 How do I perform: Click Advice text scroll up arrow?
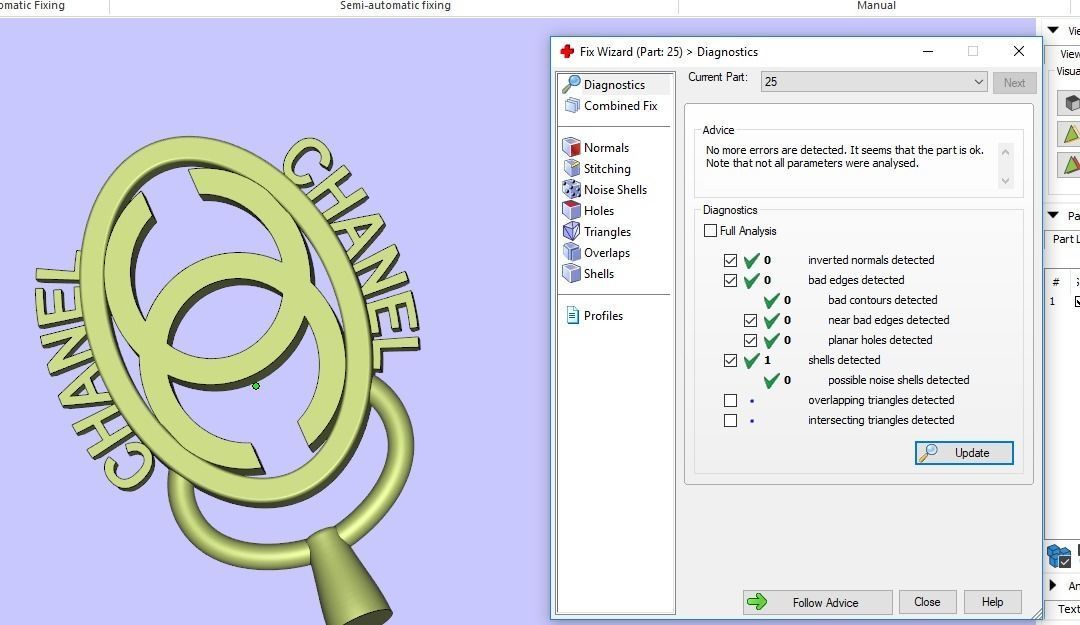point(1006,152)
